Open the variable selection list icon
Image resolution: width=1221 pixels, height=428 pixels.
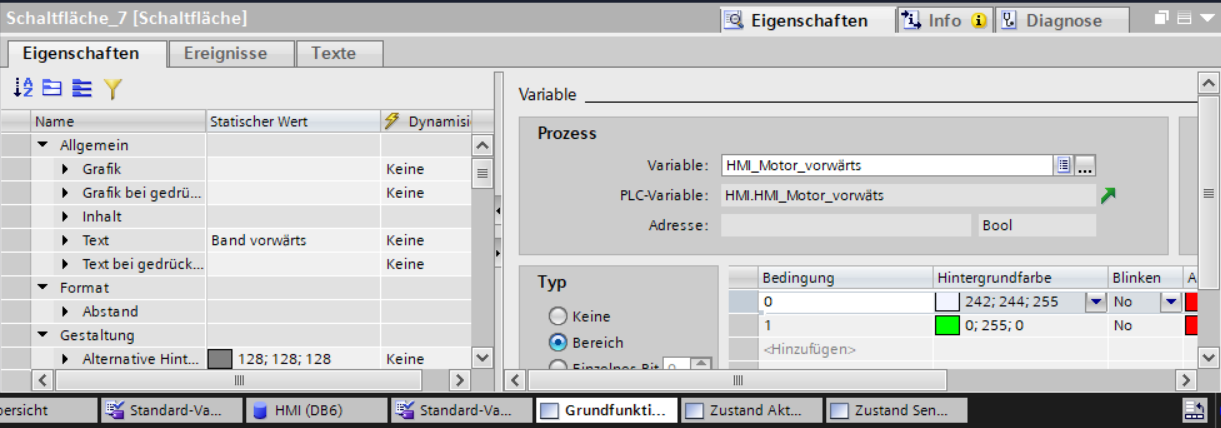[x=1064, y=166]
